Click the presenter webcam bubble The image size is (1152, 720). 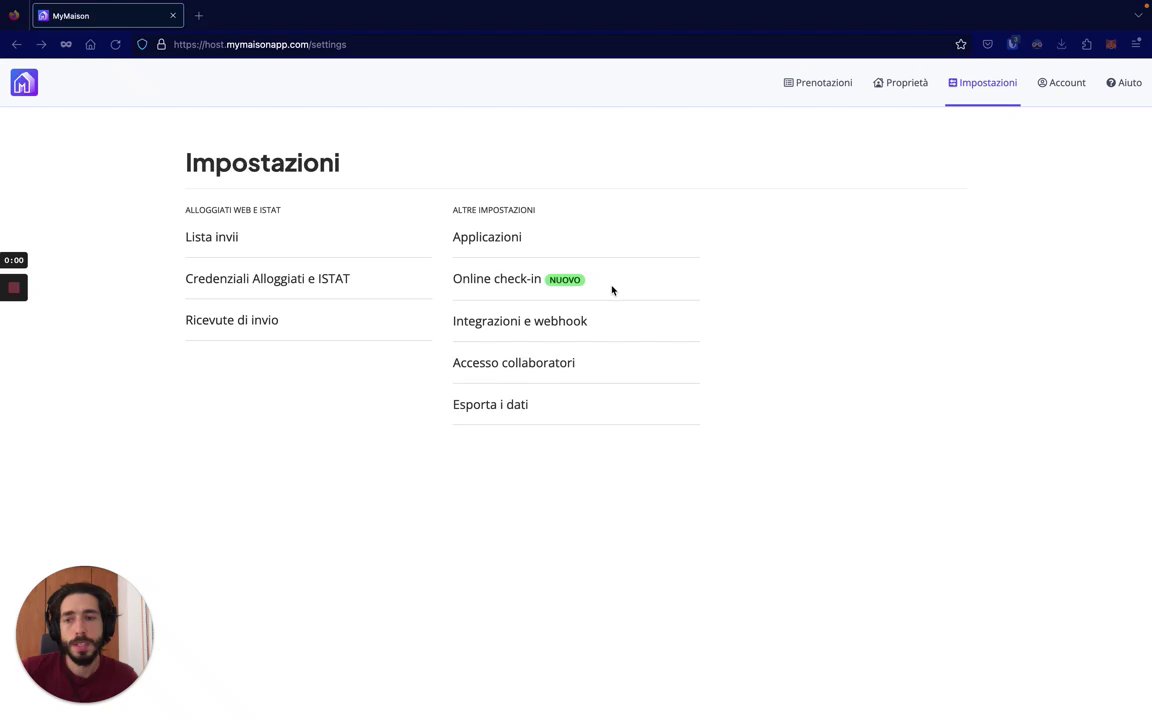(84, 634)
